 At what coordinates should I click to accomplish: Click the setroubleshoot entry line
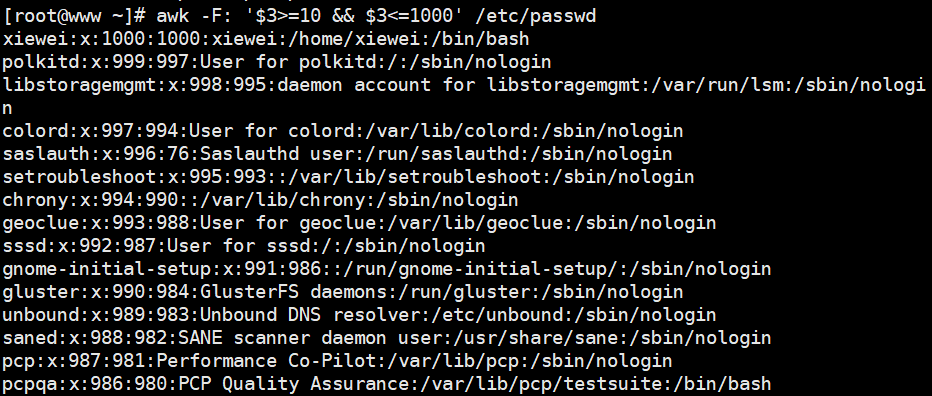(x=348, y=177)
